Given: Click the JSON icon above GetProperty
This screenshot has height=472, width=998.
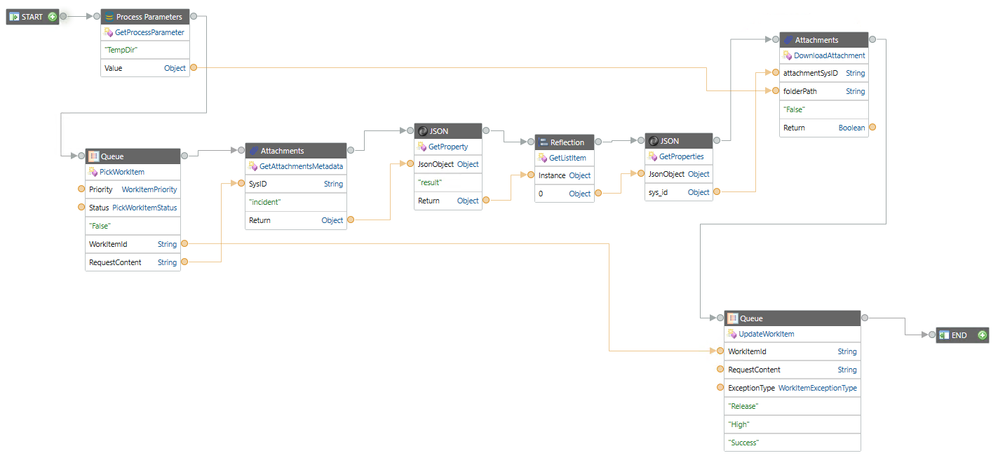Looking at the screenshot, I should click(423, 132).
